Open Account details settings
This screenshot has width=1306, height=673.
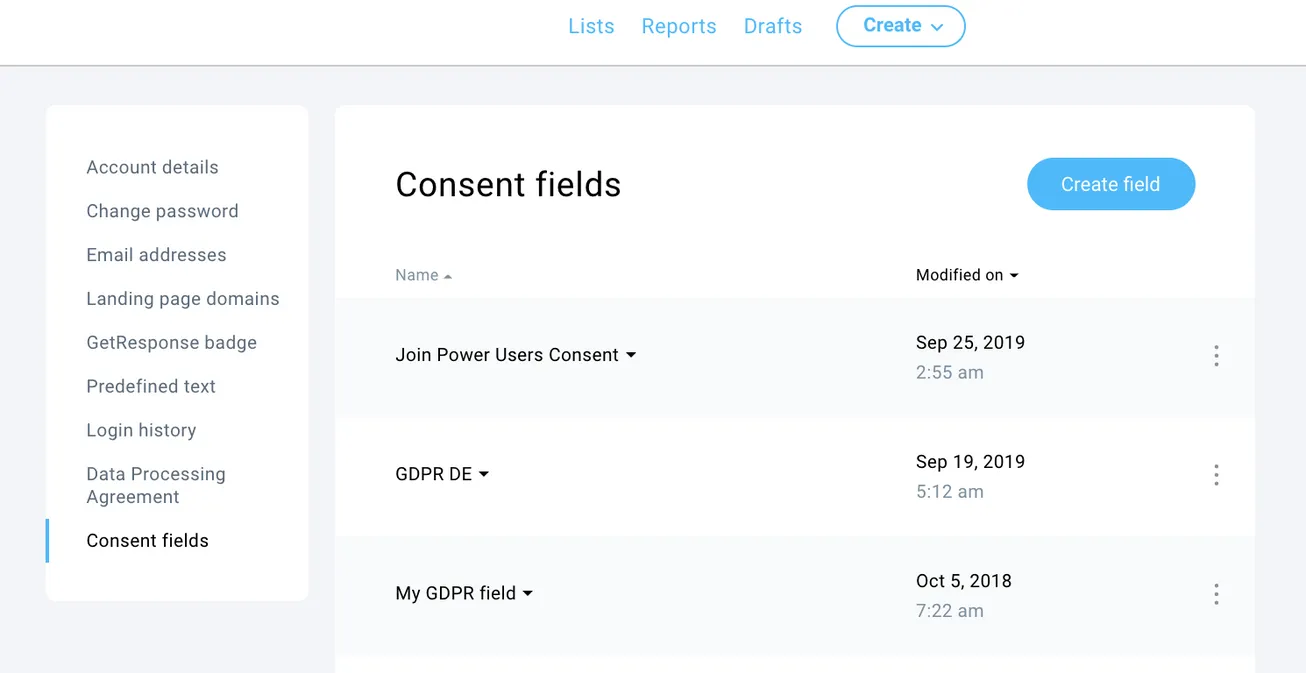152,167
